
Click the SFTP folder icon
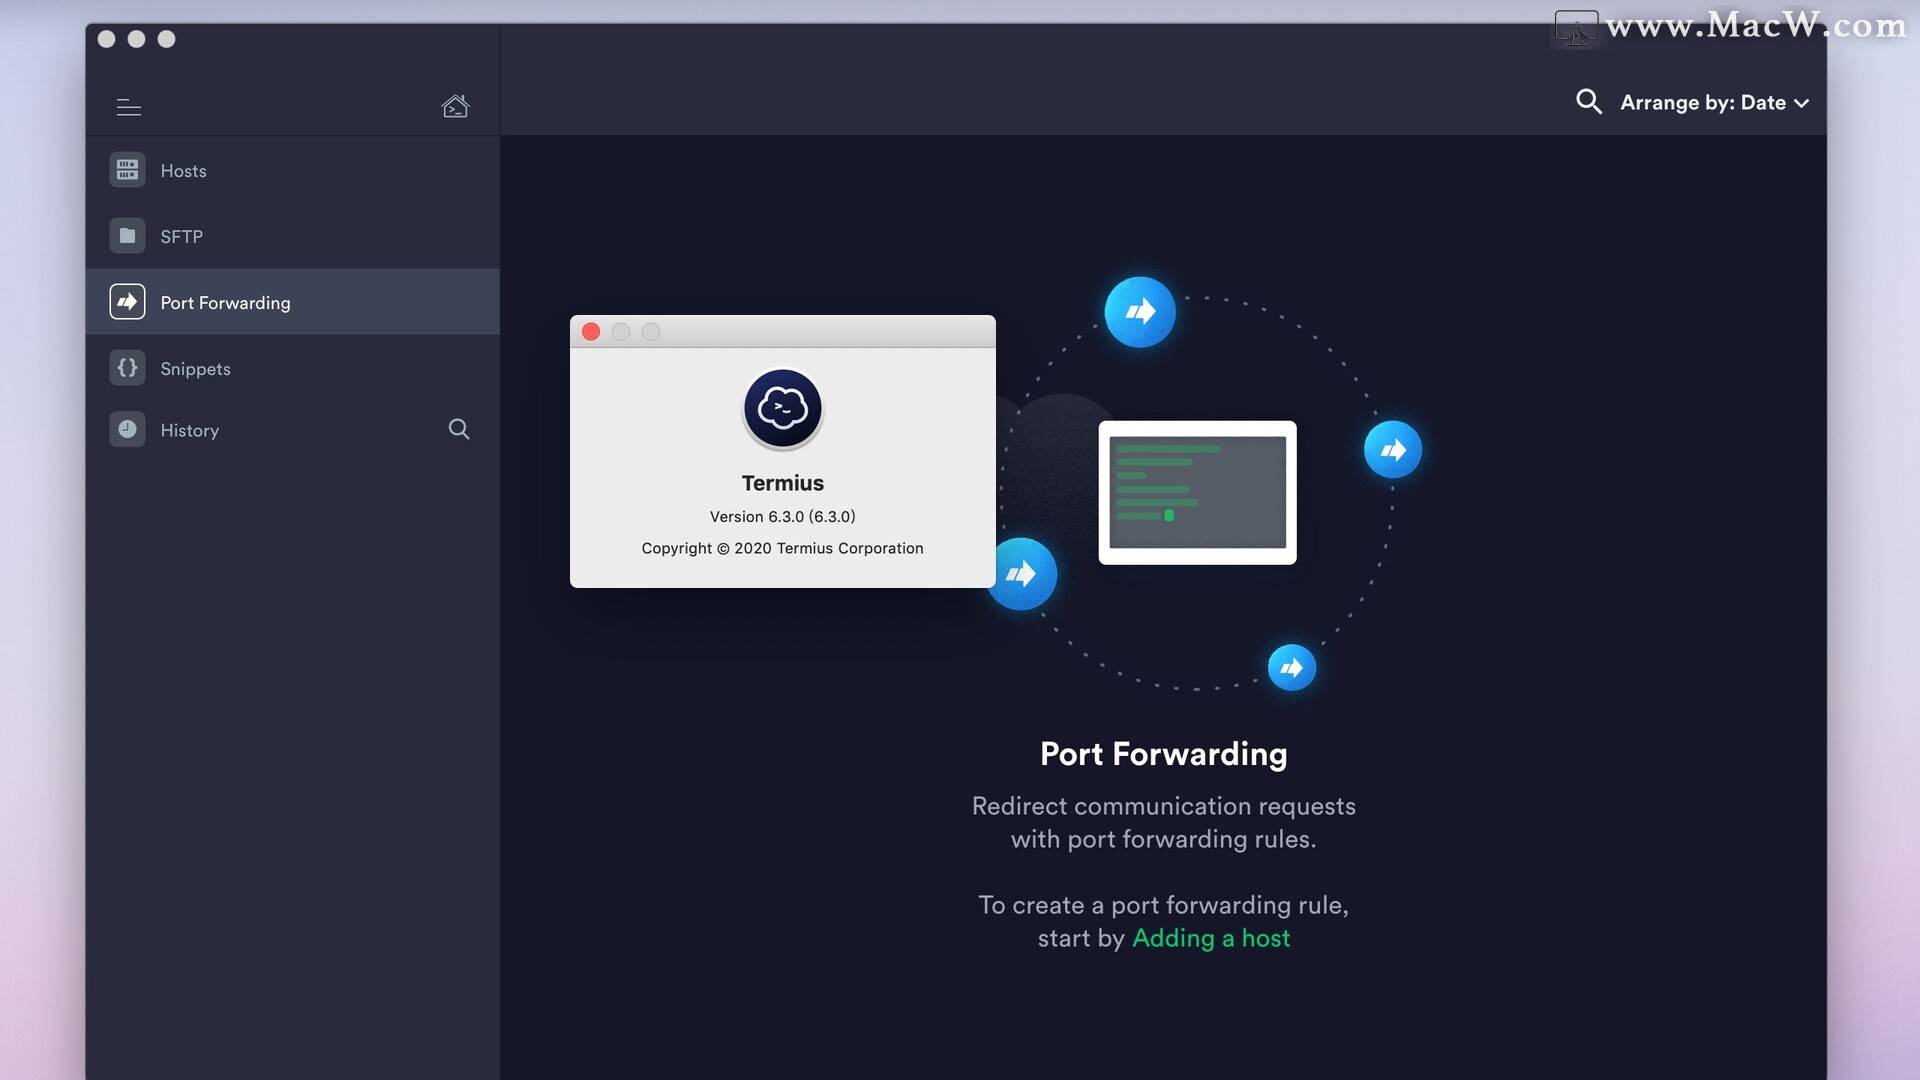pos(127,236)
